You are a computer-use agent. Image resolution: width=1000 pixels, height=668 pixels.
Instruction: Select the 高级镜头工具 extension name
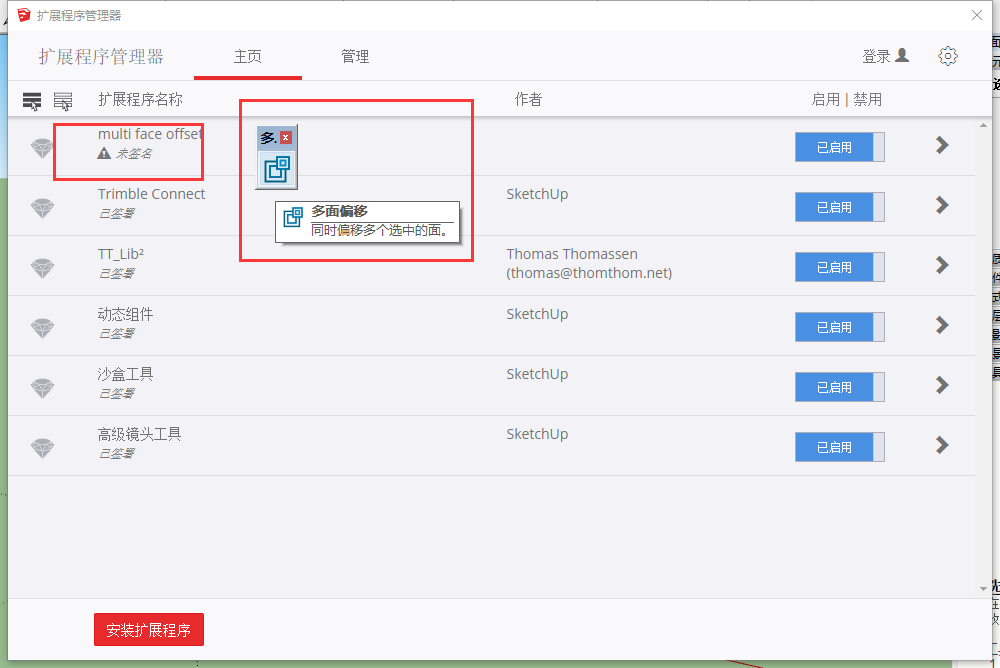pyautogui.click(x=139, y=434)
